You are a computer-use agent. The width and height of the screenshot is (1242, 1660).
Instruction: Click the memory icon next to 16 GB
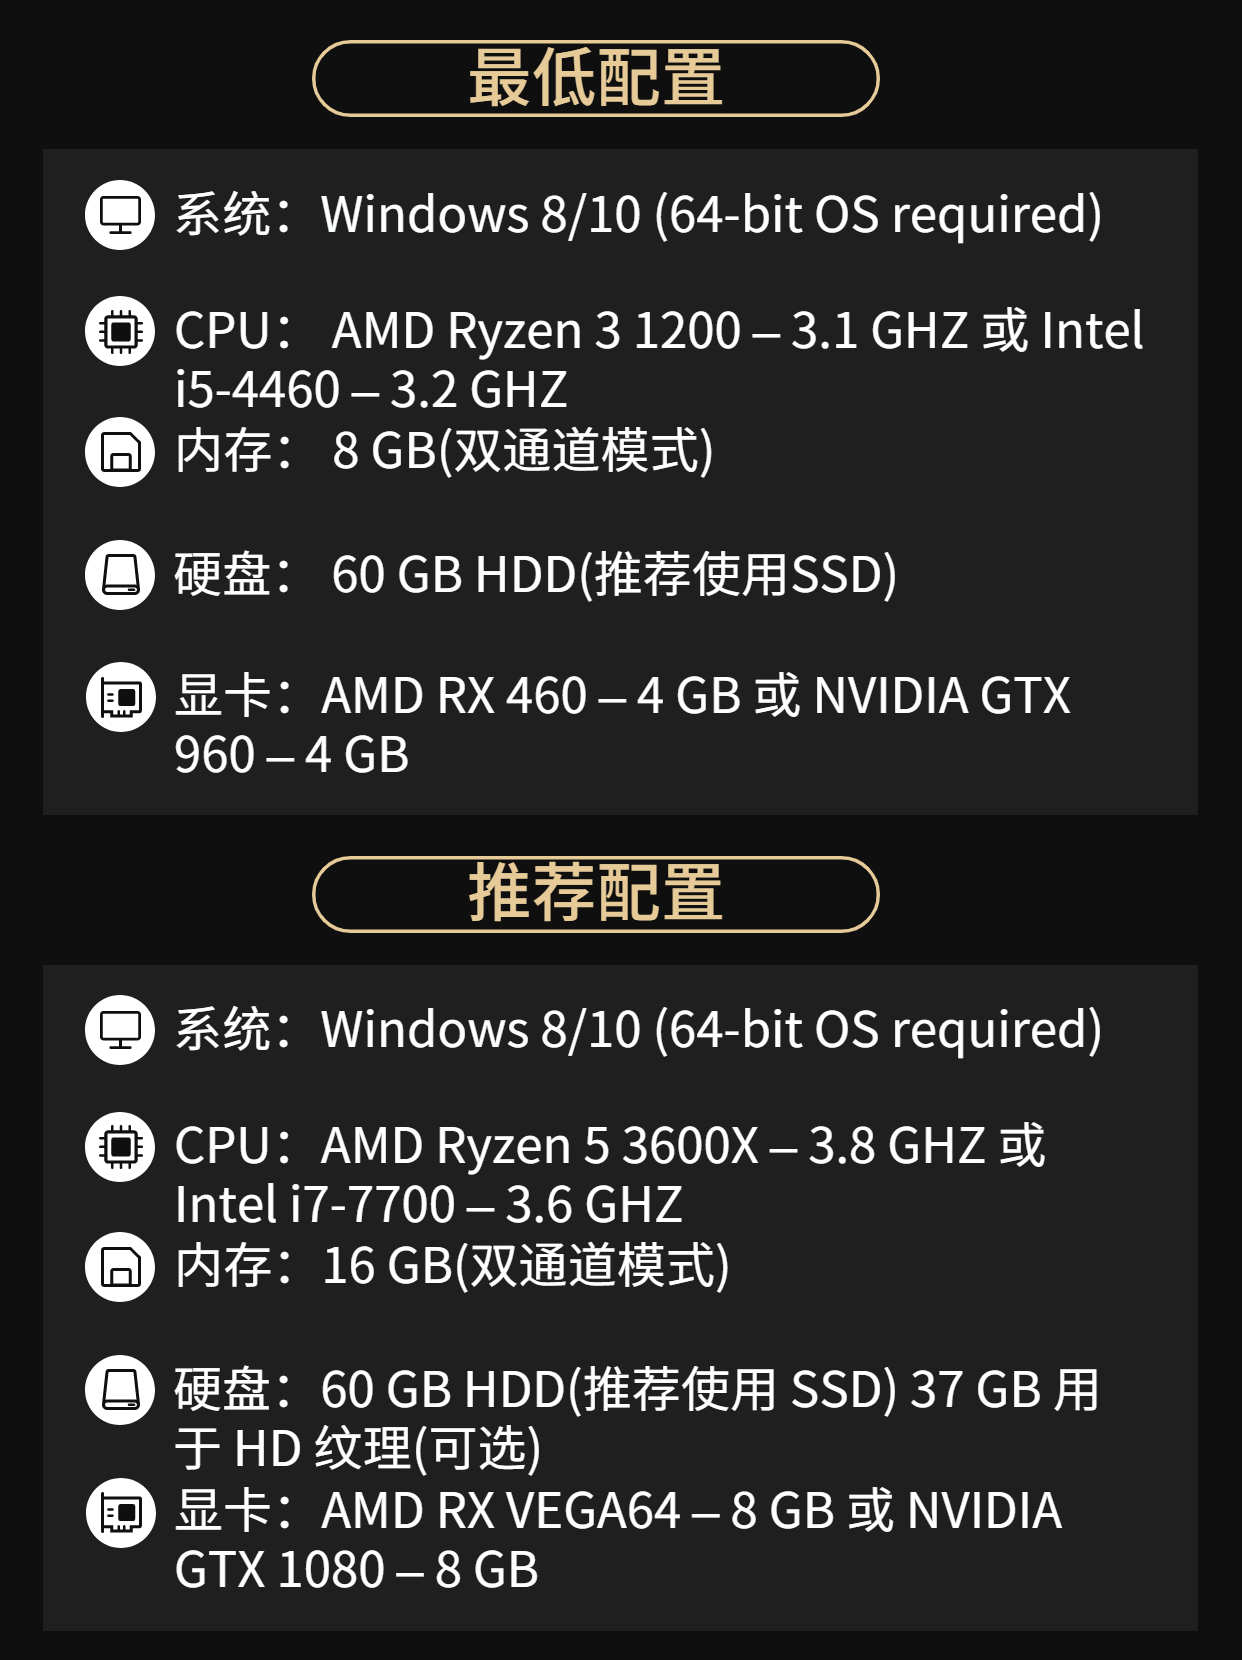pyautogui.click(x=120, y=1267)
